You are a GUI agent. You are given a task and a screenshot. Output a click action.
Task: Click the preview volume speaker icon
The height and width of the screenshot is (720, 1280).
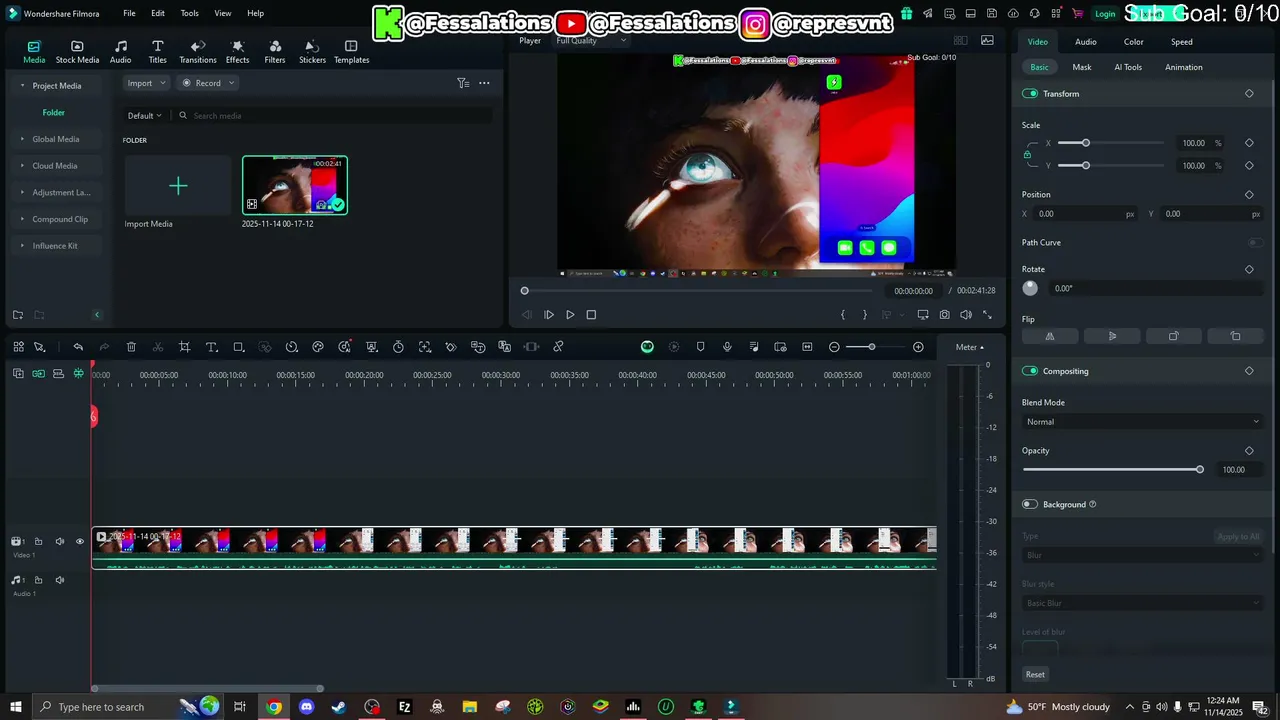pos(966,315)
